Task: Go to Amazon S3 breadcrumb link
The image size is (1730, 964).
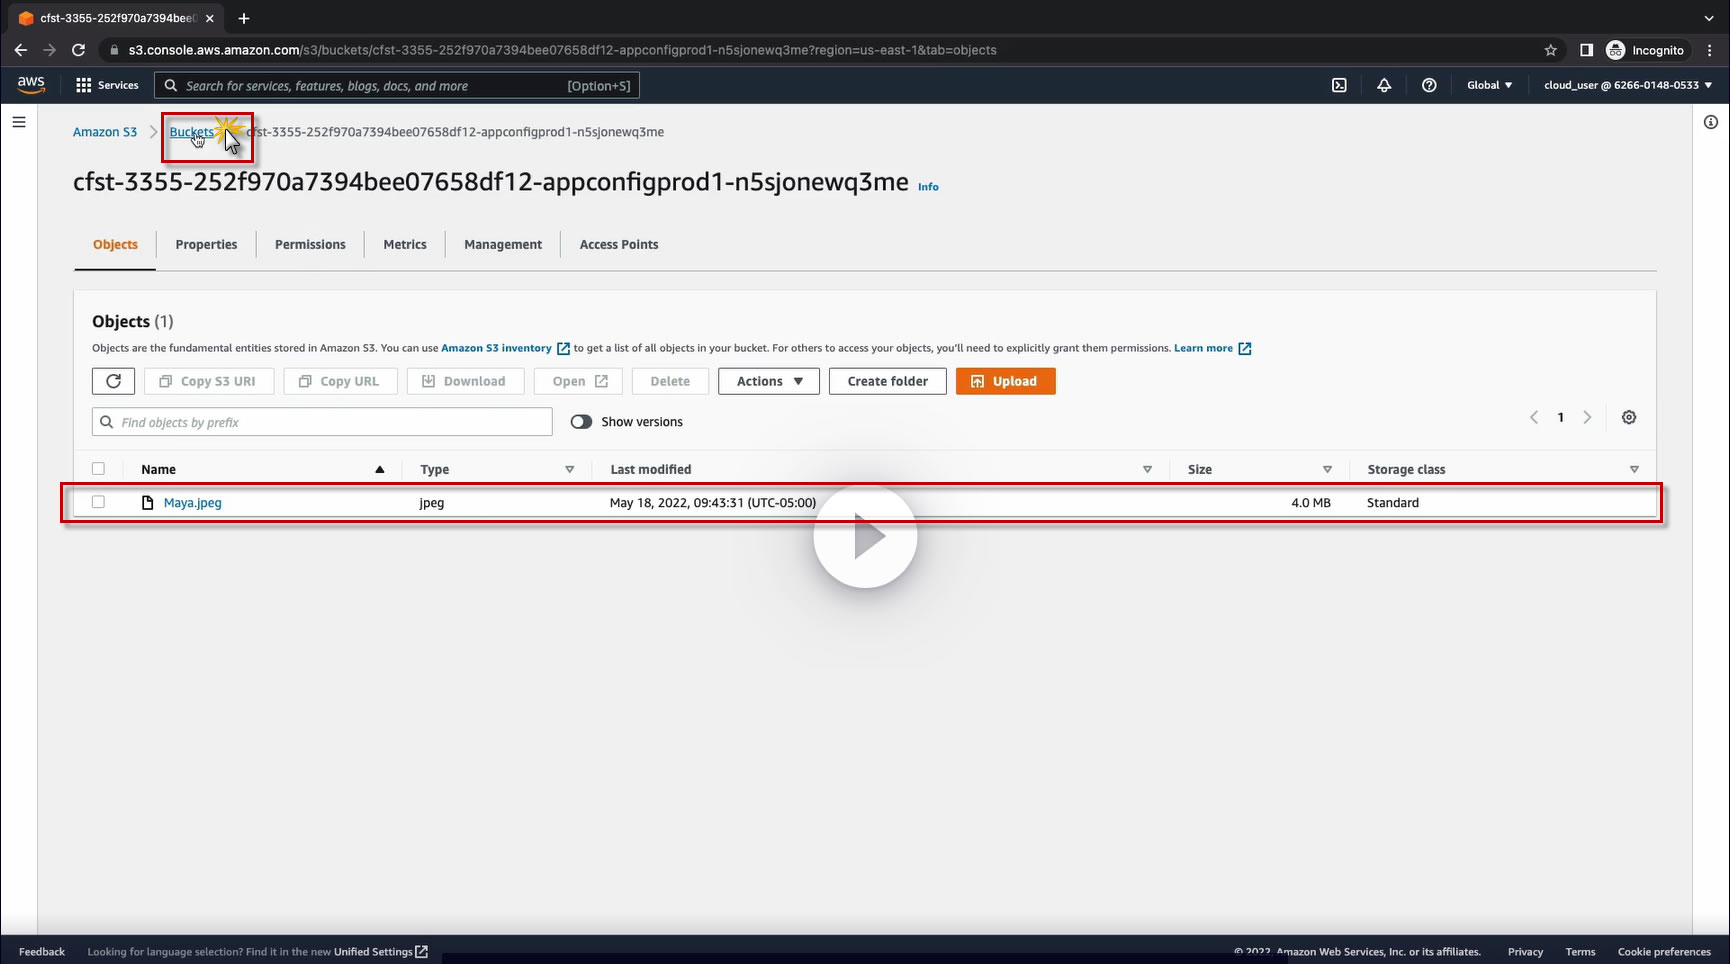Action: pyautogui.click(x=105, y=132)
